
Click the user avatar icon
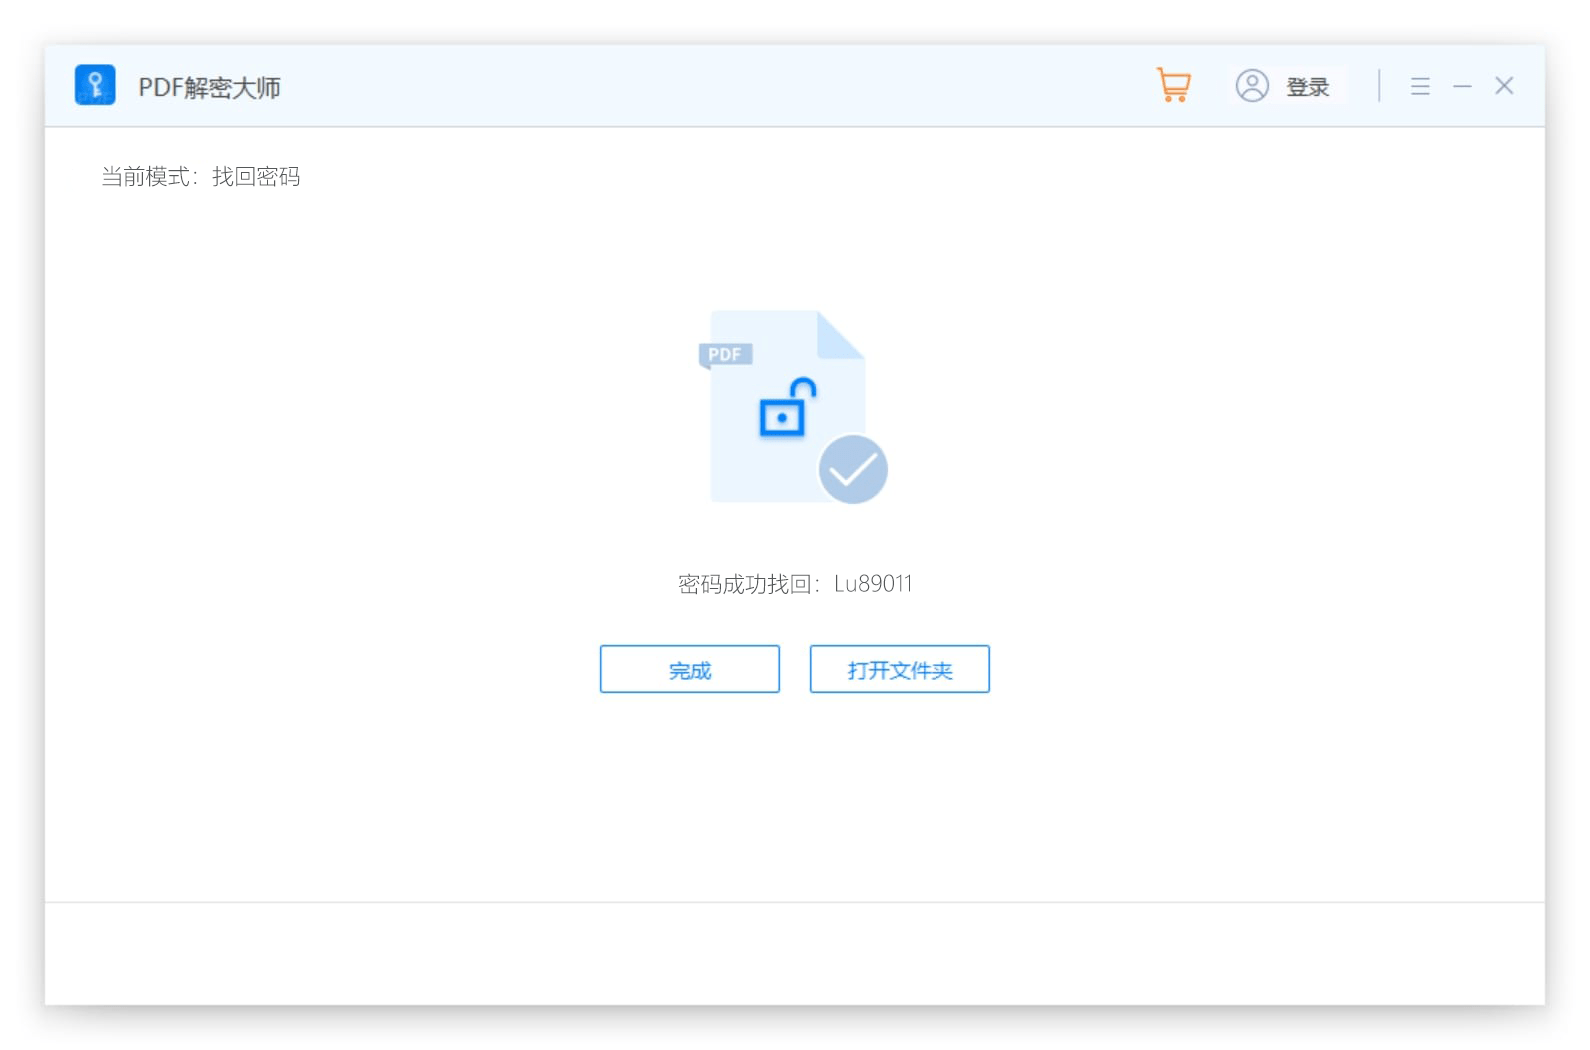(x=1251, y=86)
